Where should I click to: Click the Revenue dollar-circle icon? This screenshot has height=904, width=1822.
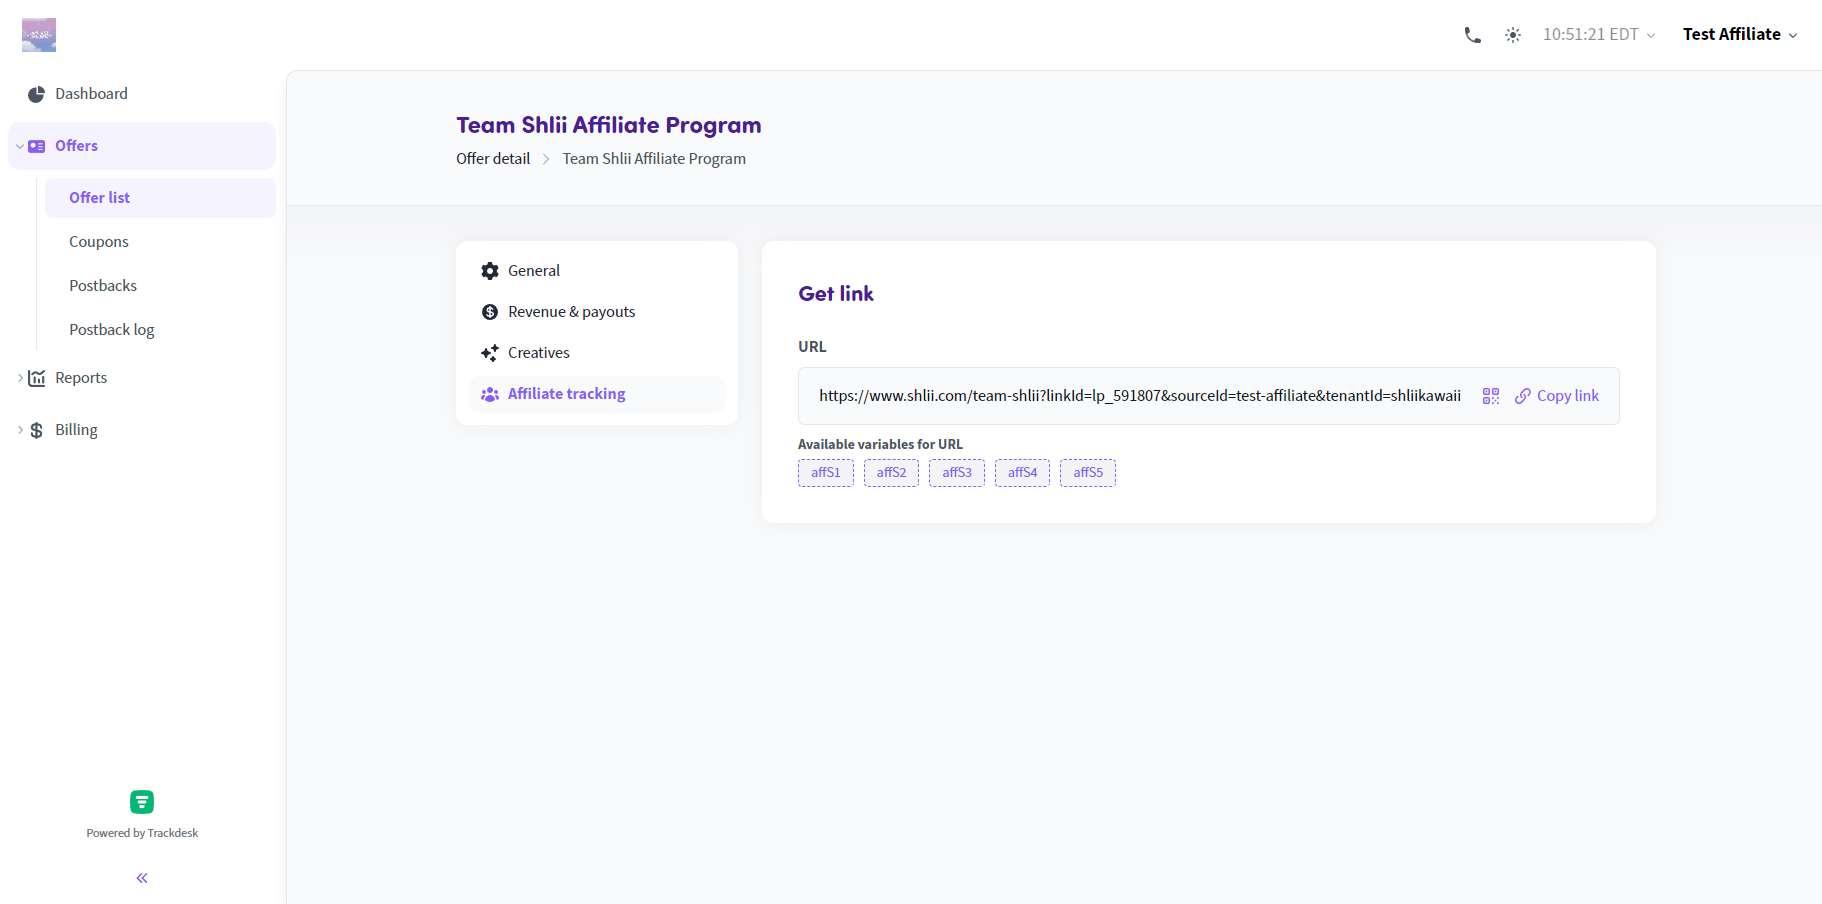point(490,312)
